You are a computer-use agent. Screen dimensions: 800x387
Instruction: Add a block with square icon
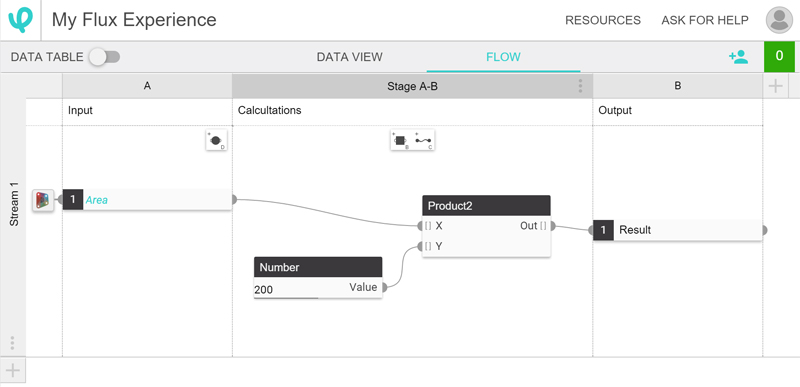point(401,140)
